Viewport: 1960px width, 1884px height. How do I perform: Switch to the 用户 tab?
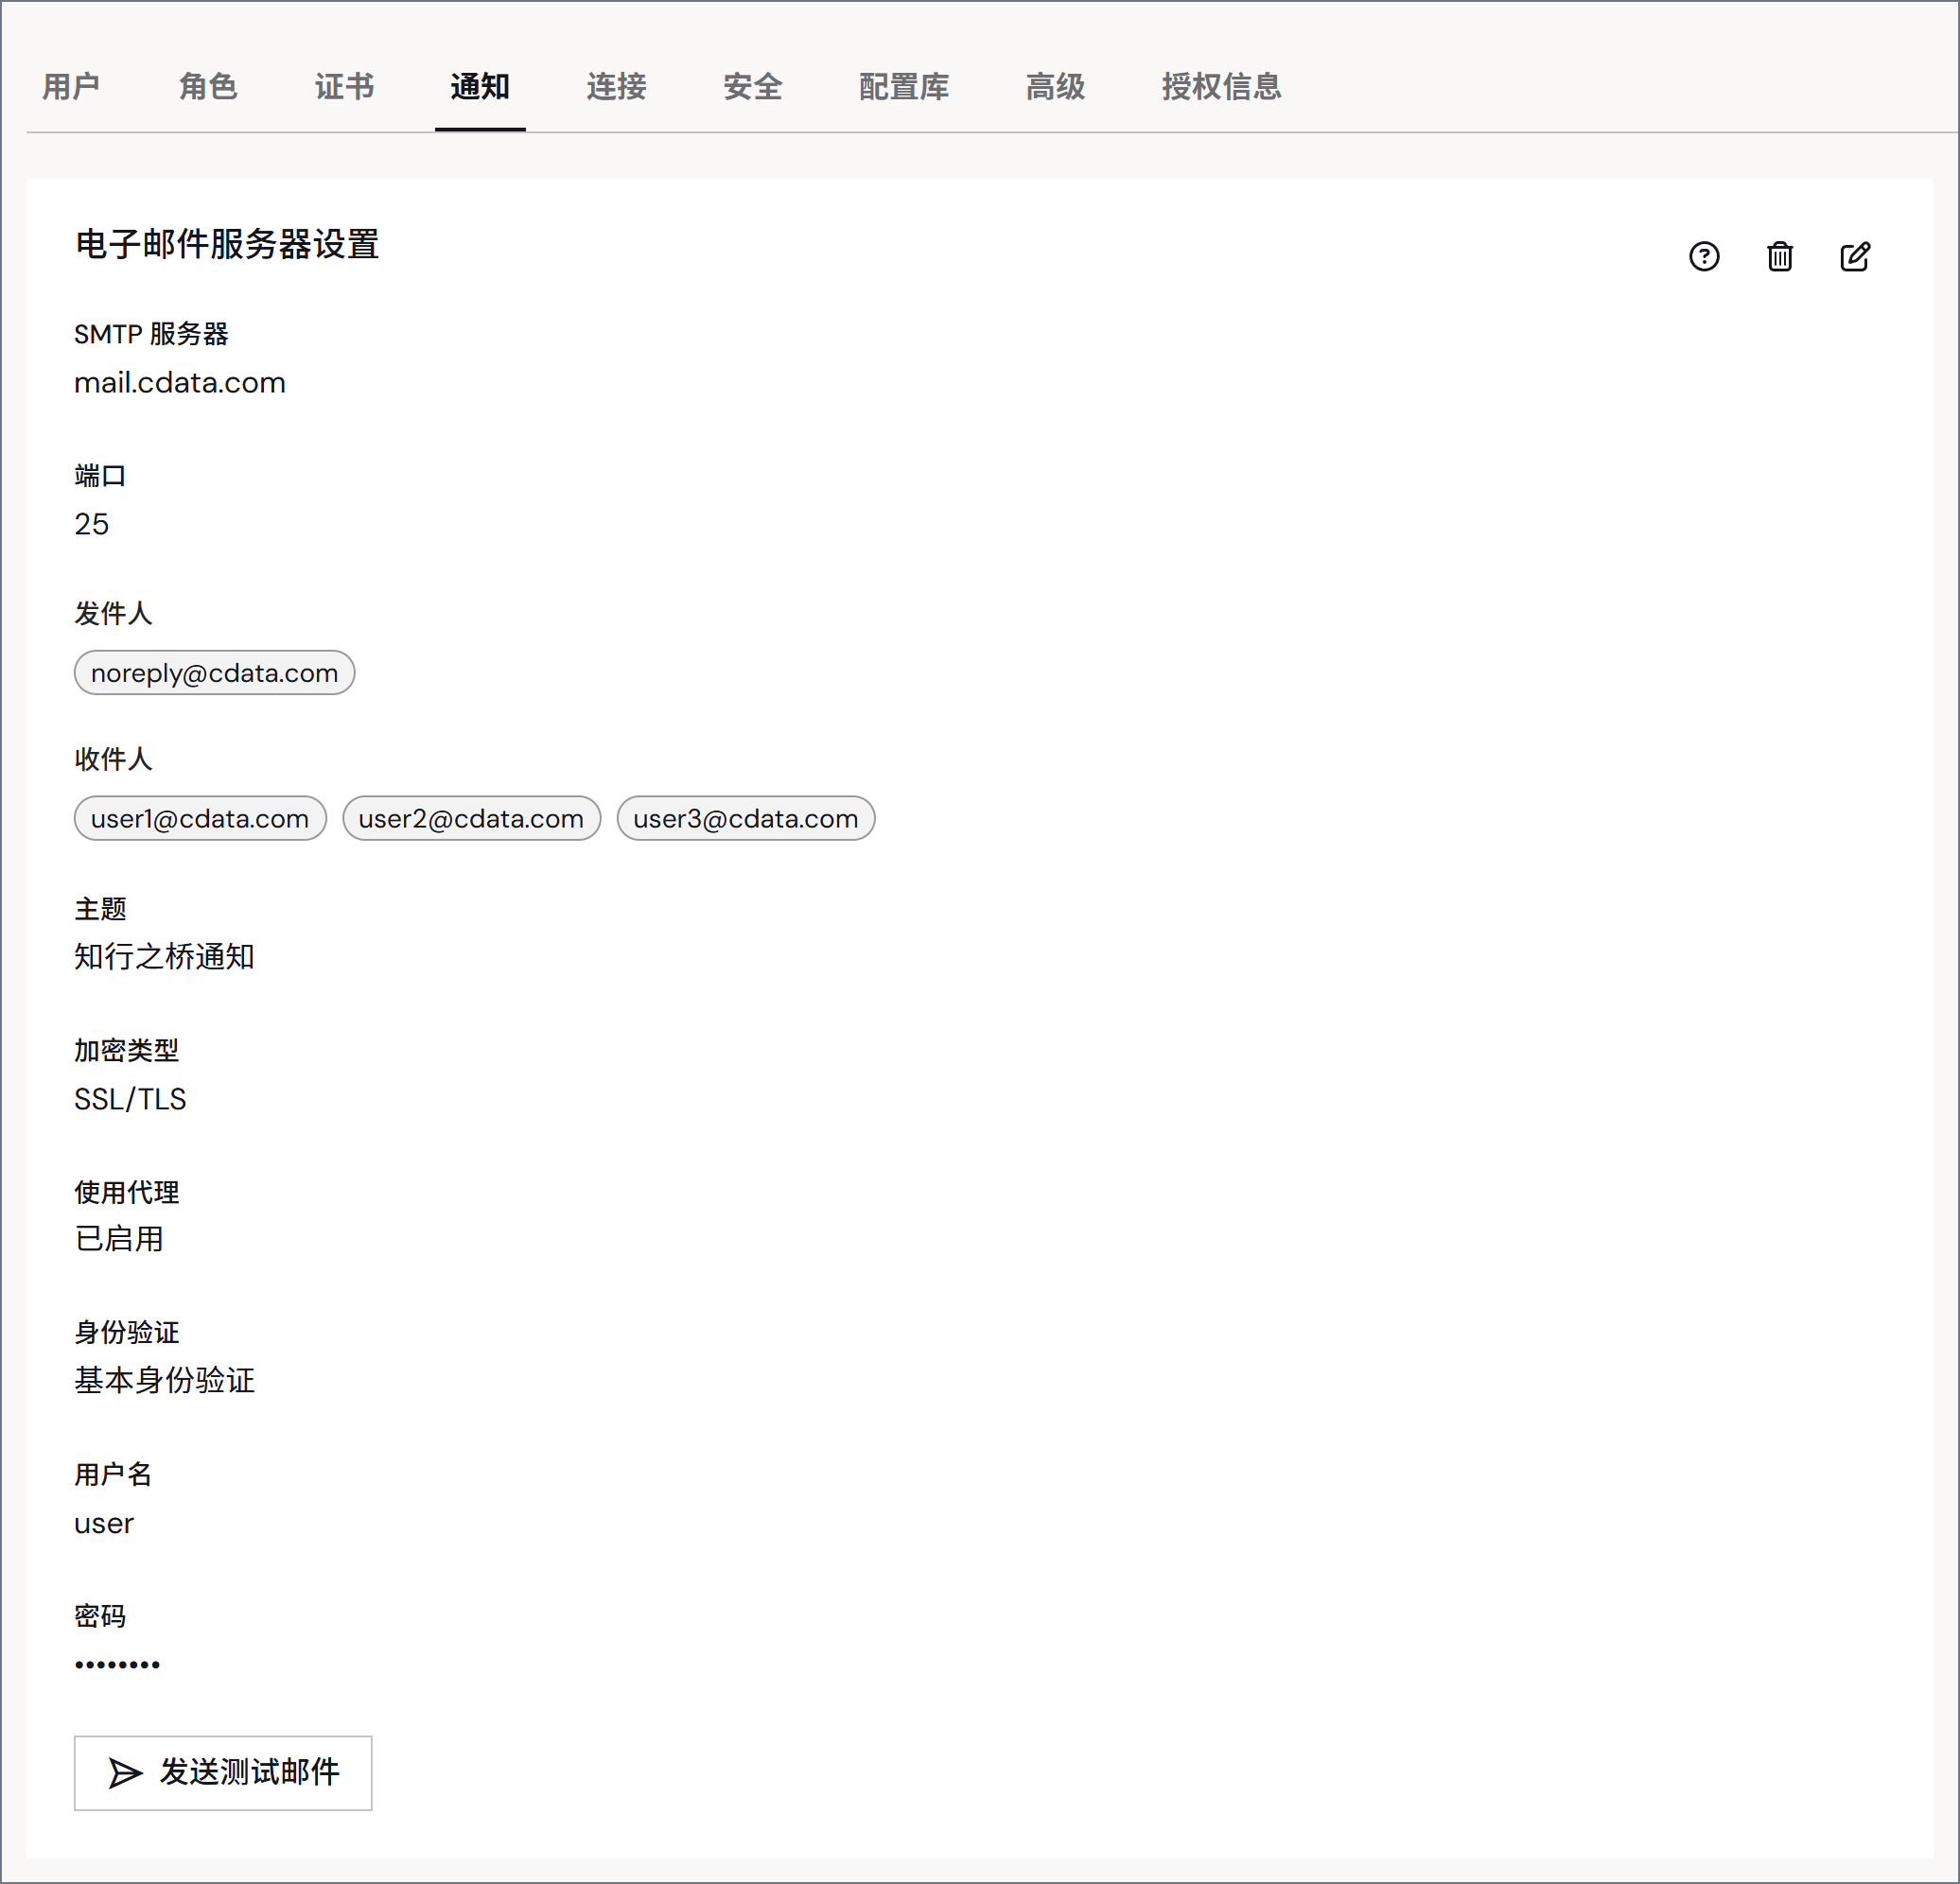coord(71,87)
